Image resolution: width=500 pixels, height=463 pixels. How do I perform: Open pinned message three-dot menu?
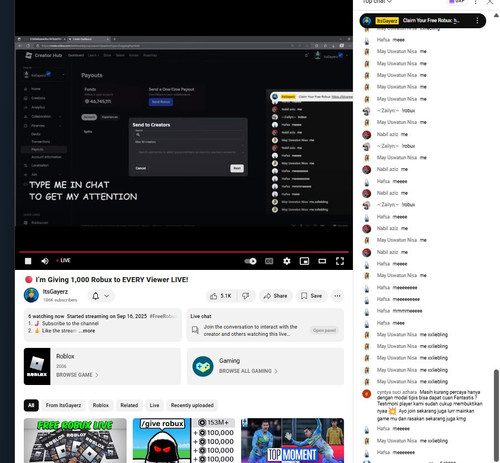click(x=477, y=21)
